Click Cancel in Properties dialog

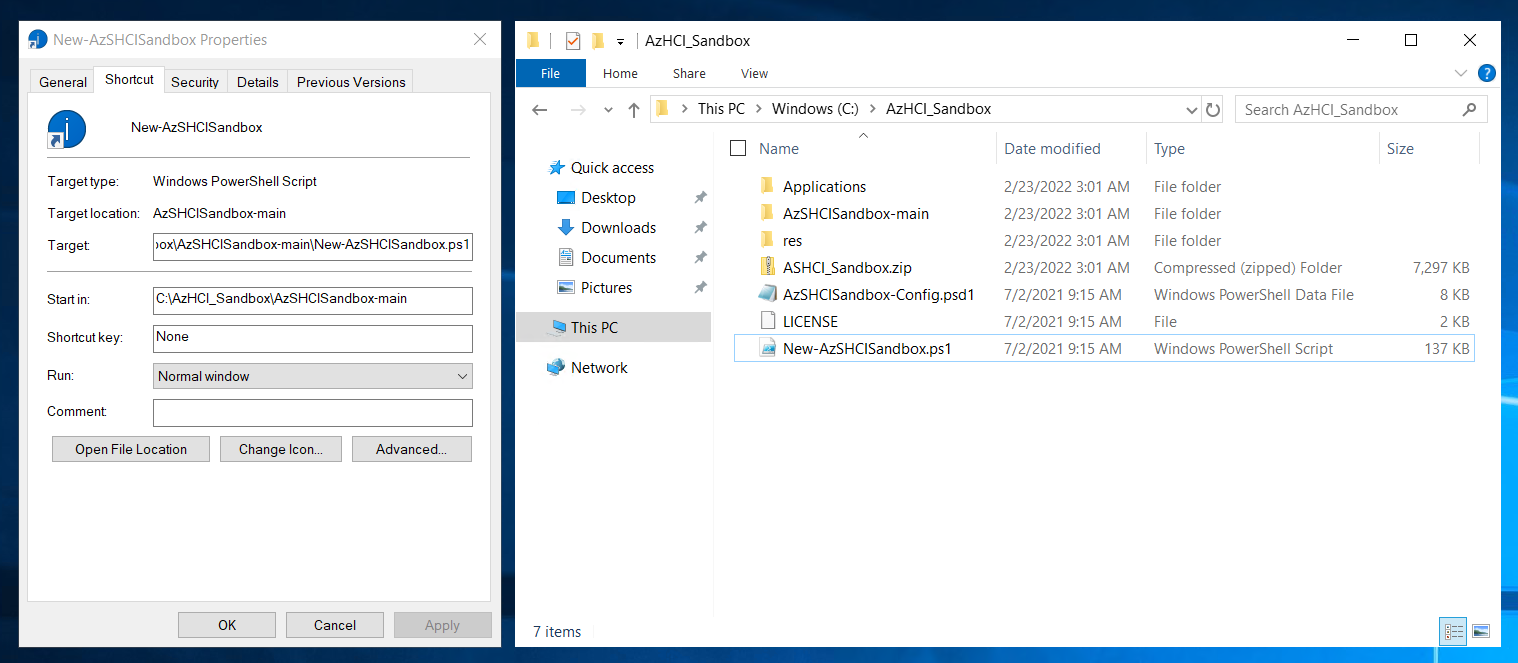coord(335,625)
